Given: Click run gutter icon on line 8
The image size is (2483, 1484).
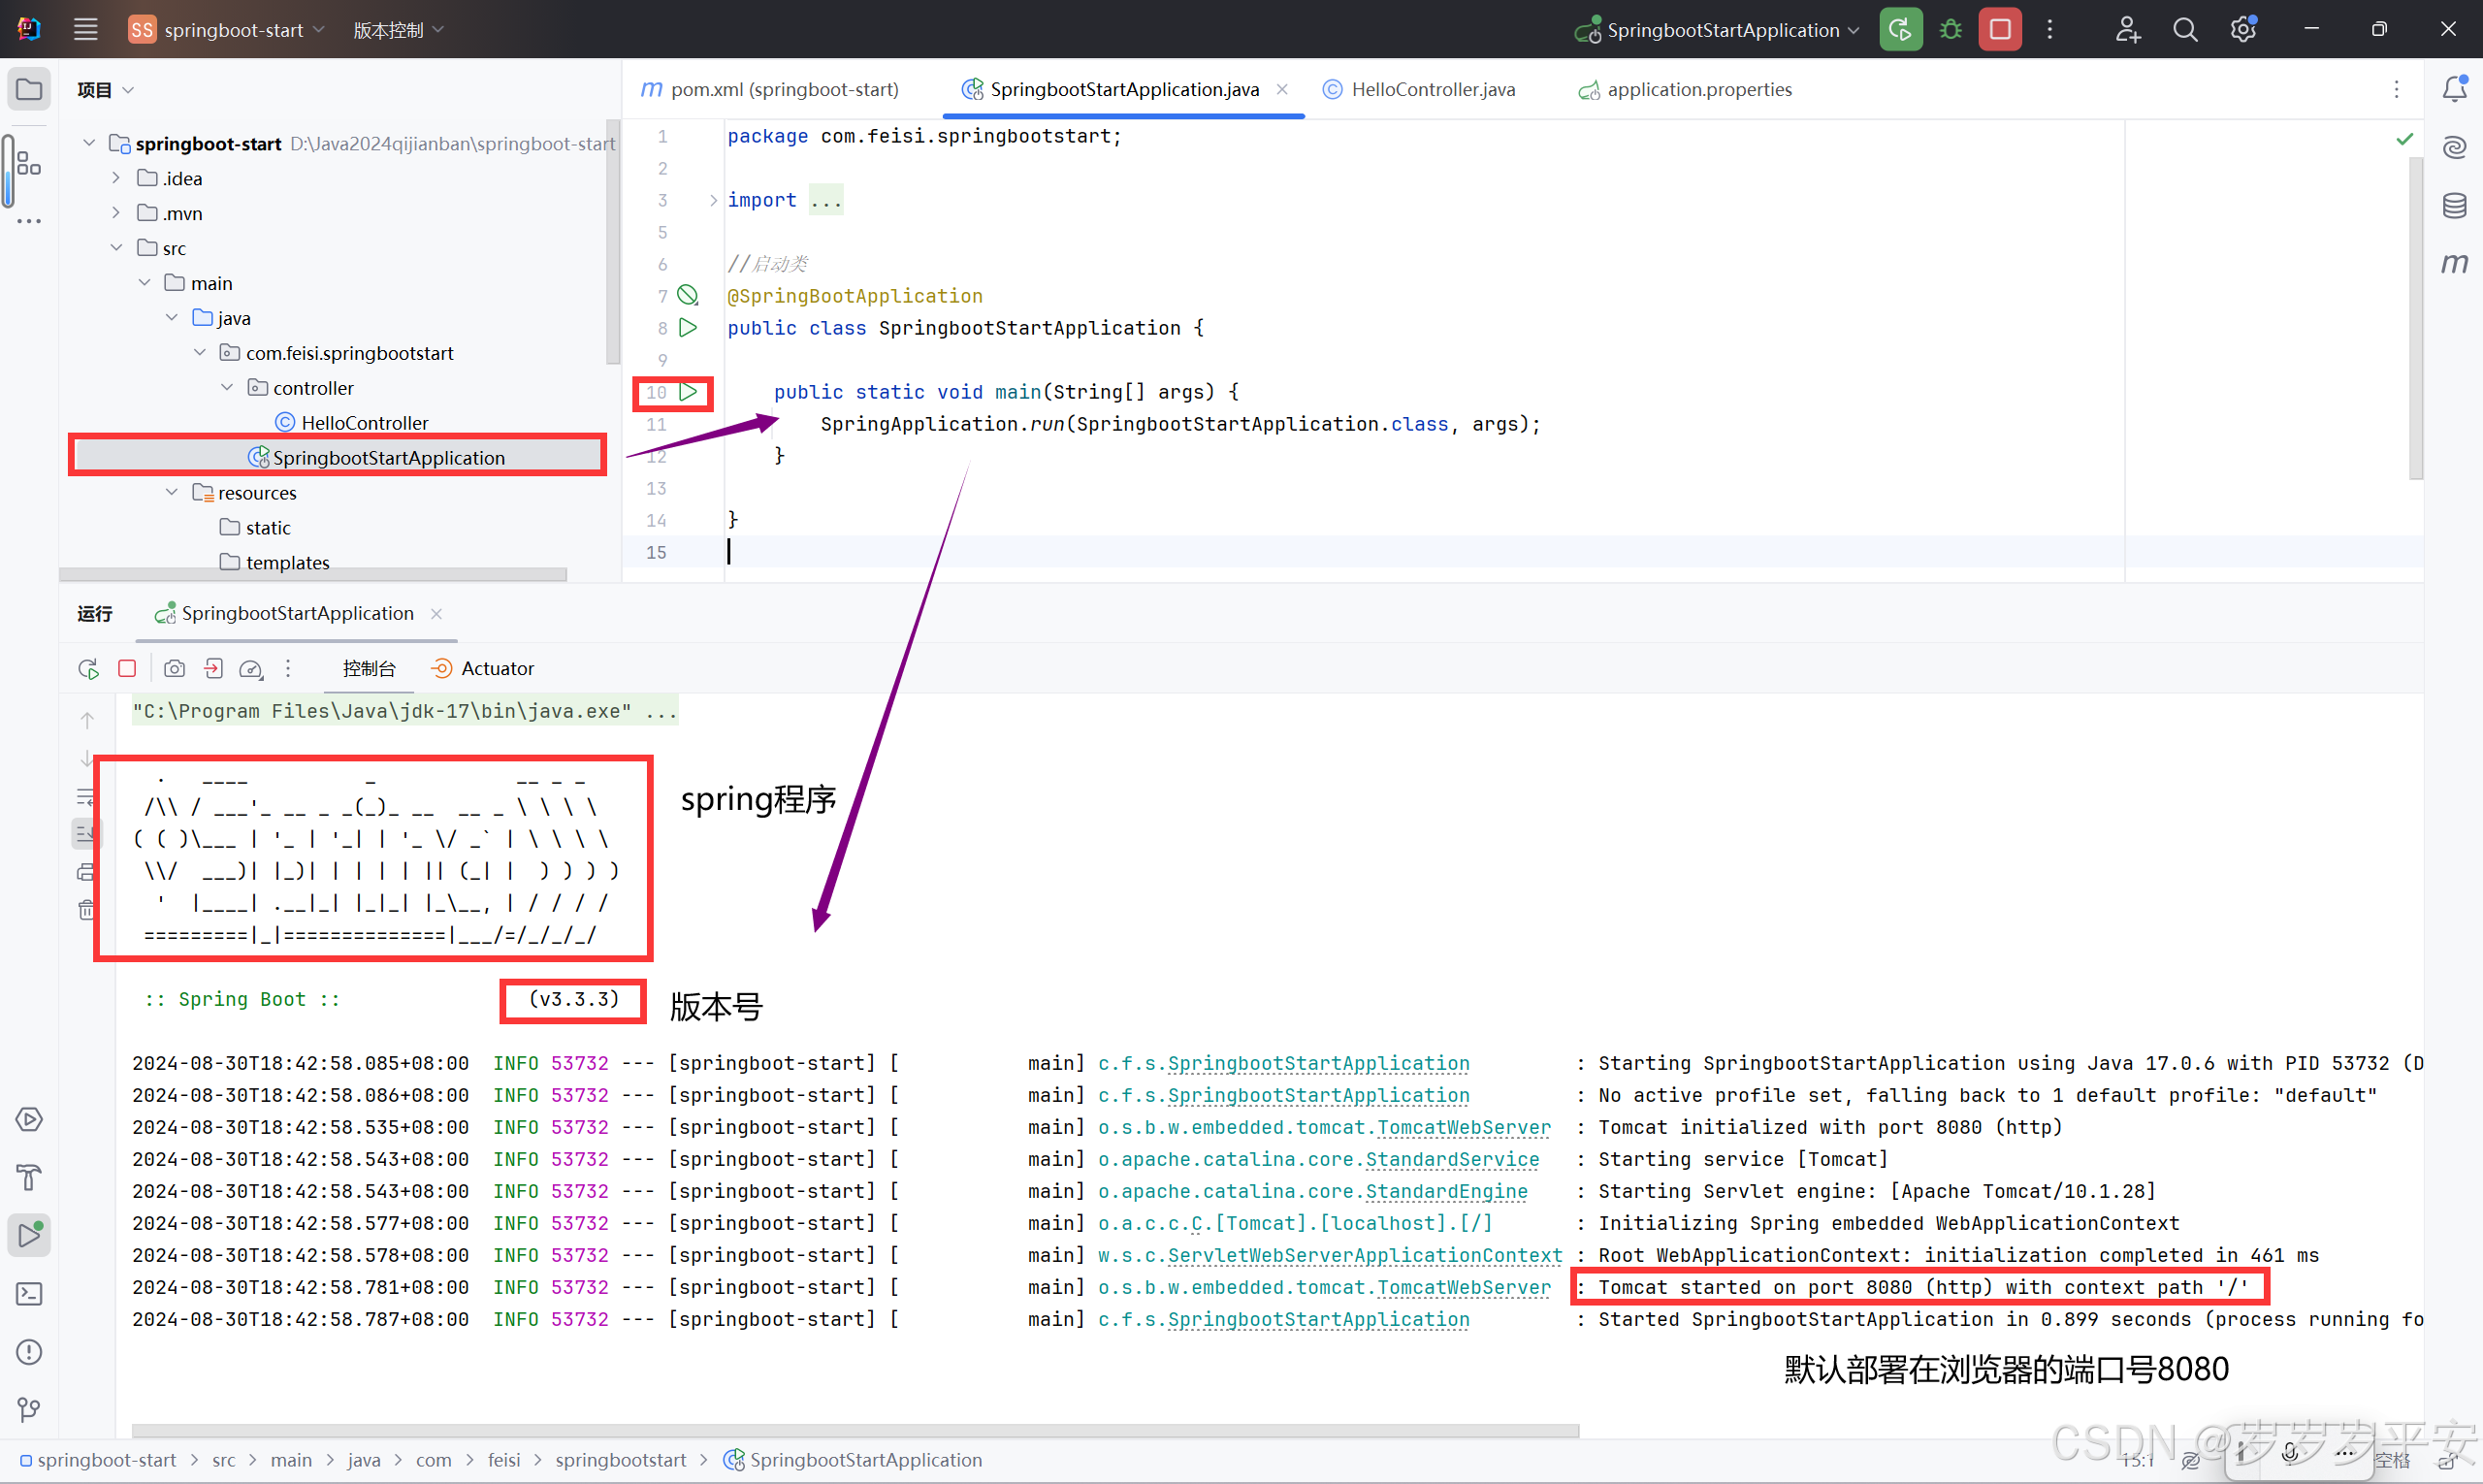Looking at the screenshot, I should click(x=688, y=327).
